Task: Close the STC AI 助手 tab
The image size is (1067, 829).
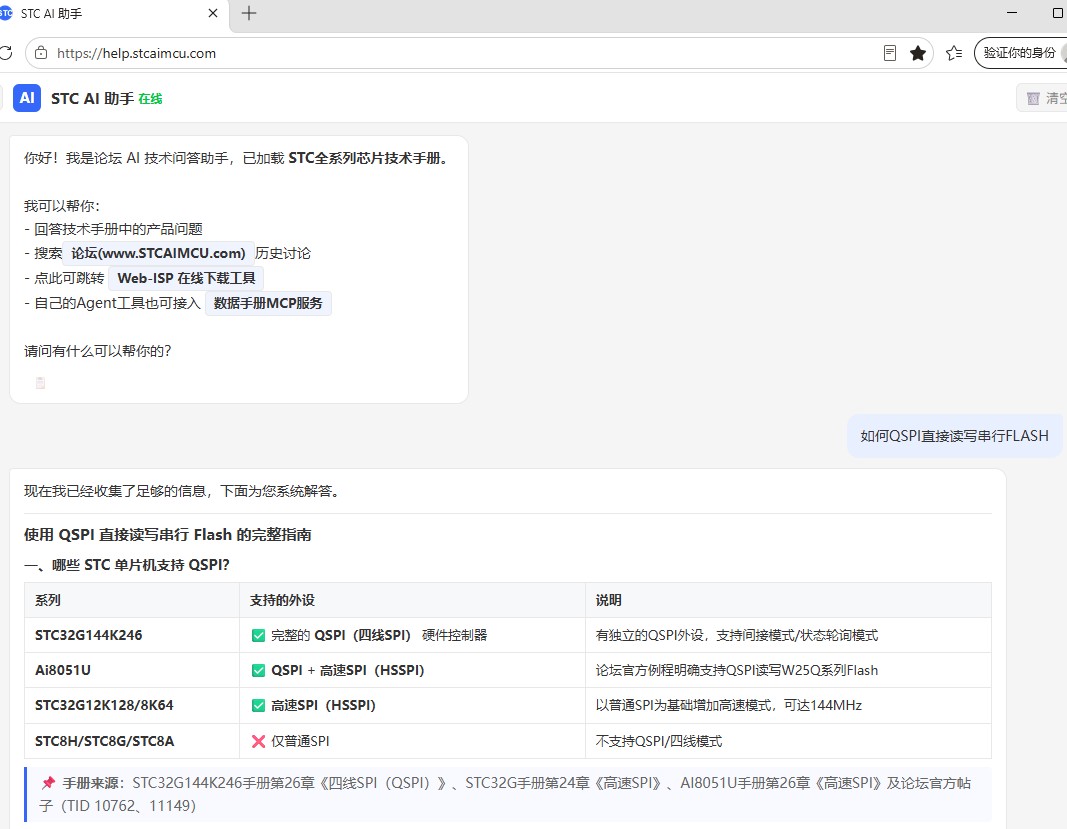Action: (x=213, y=13)
